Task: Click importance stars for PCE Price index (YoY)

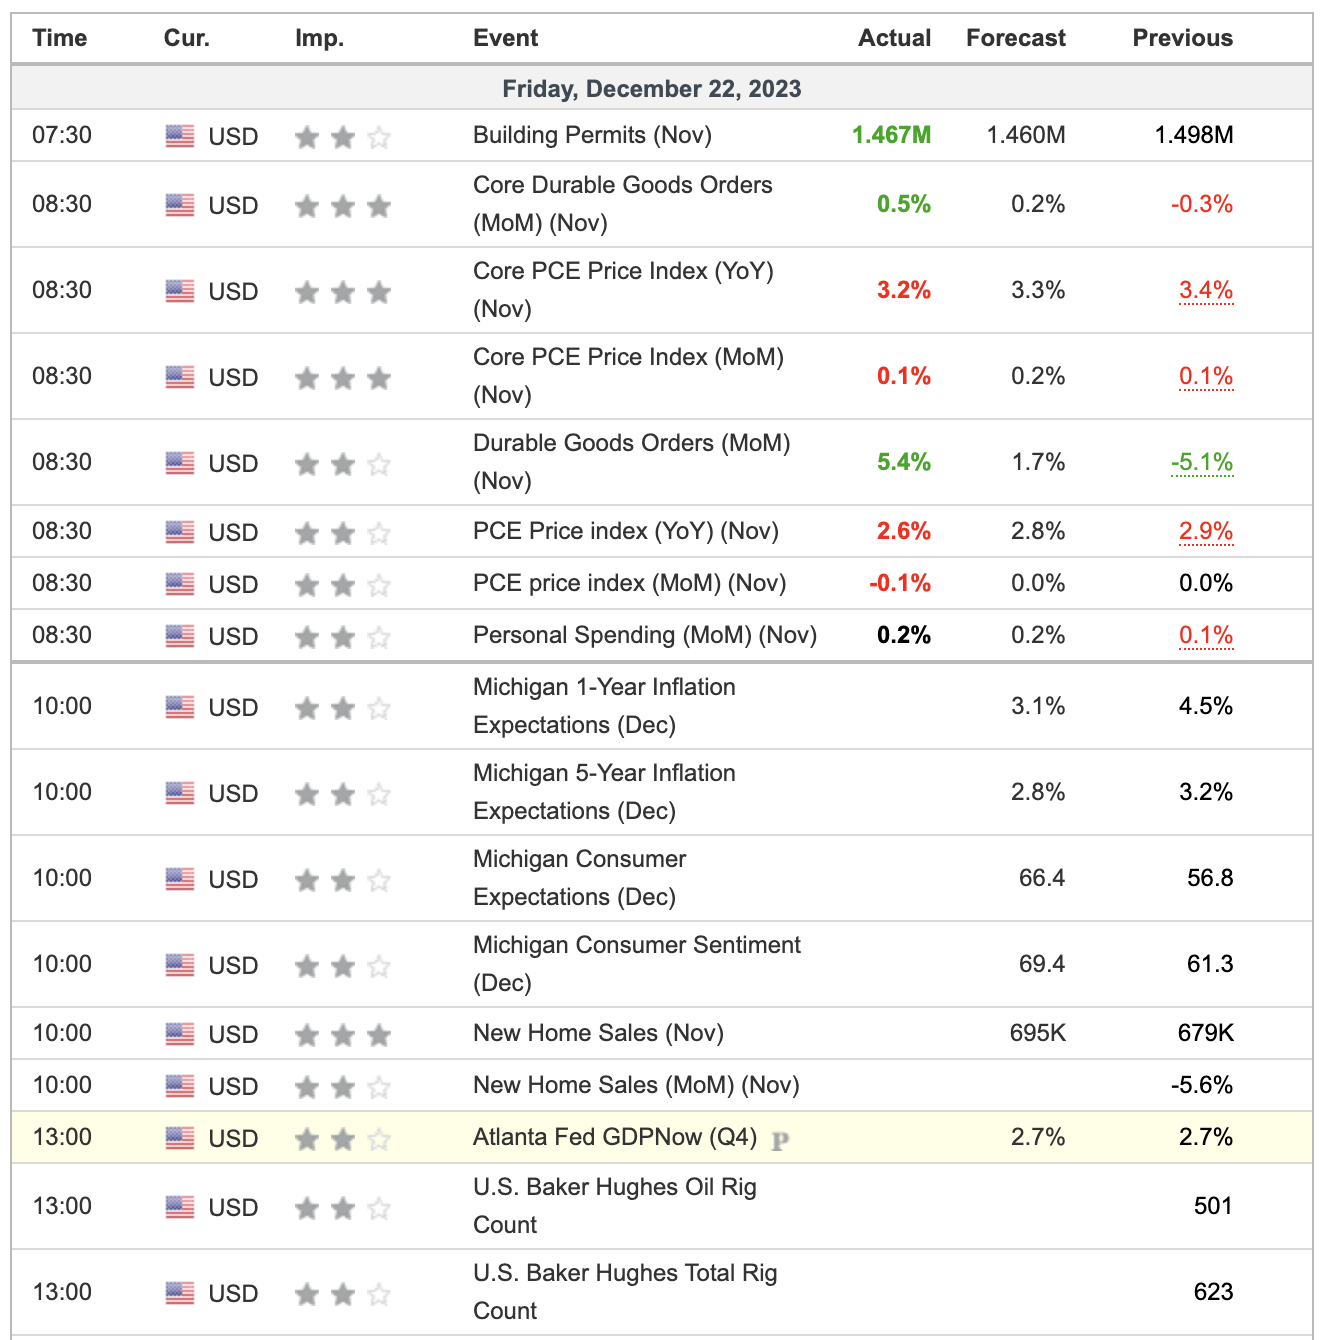Action: 342,533
